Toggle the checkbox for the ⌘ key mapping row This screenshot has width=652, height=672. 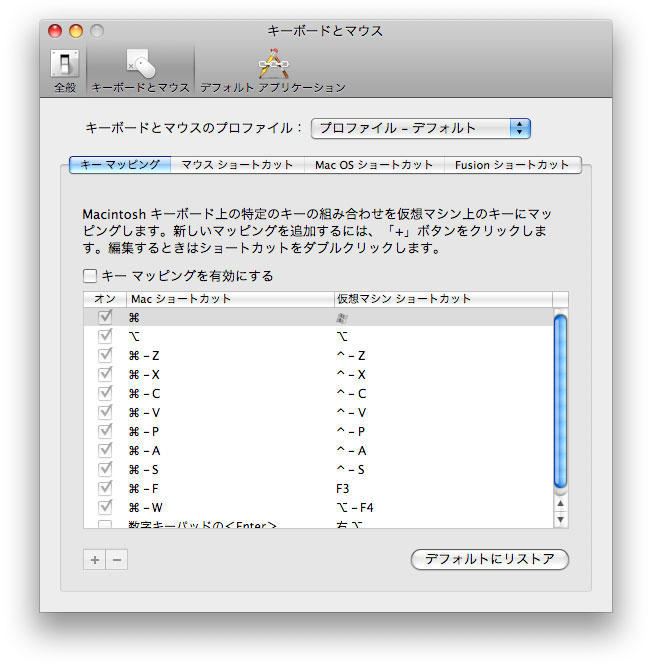pyautogui.click(x=105, y=317)
